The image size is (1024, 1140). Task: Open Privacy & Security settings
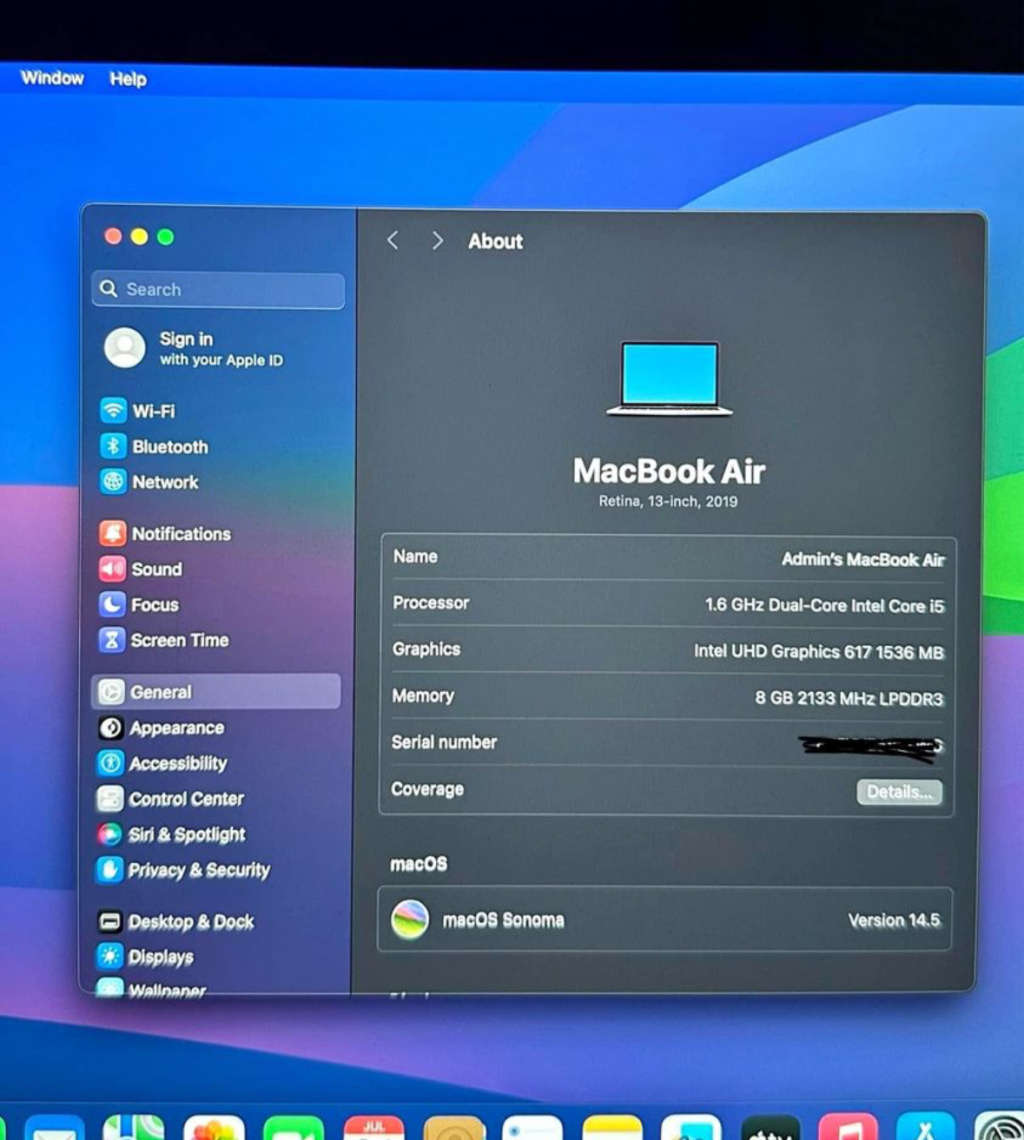(113, 870)
